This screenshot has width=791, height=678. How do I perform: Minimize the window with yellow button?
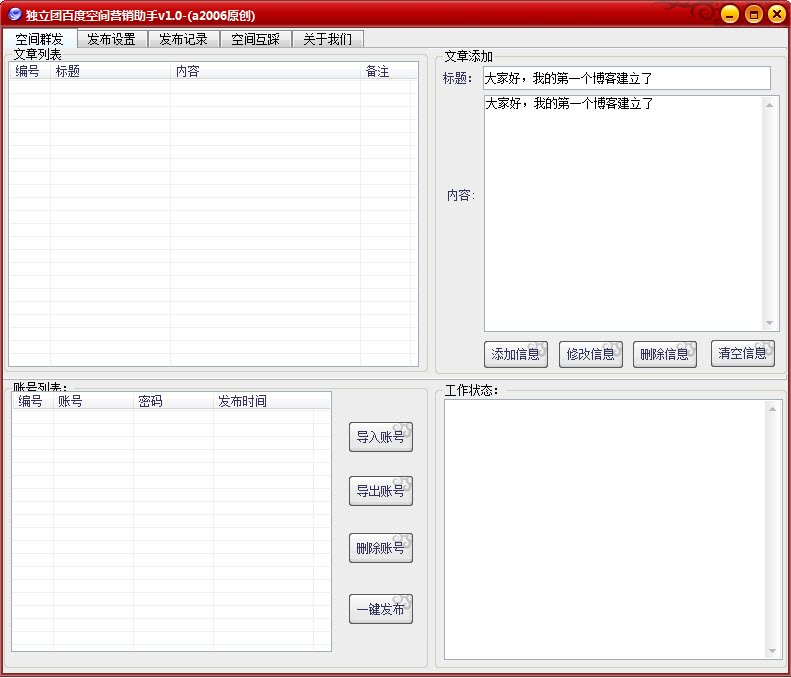pyautogui.click(x=731, y=14)
